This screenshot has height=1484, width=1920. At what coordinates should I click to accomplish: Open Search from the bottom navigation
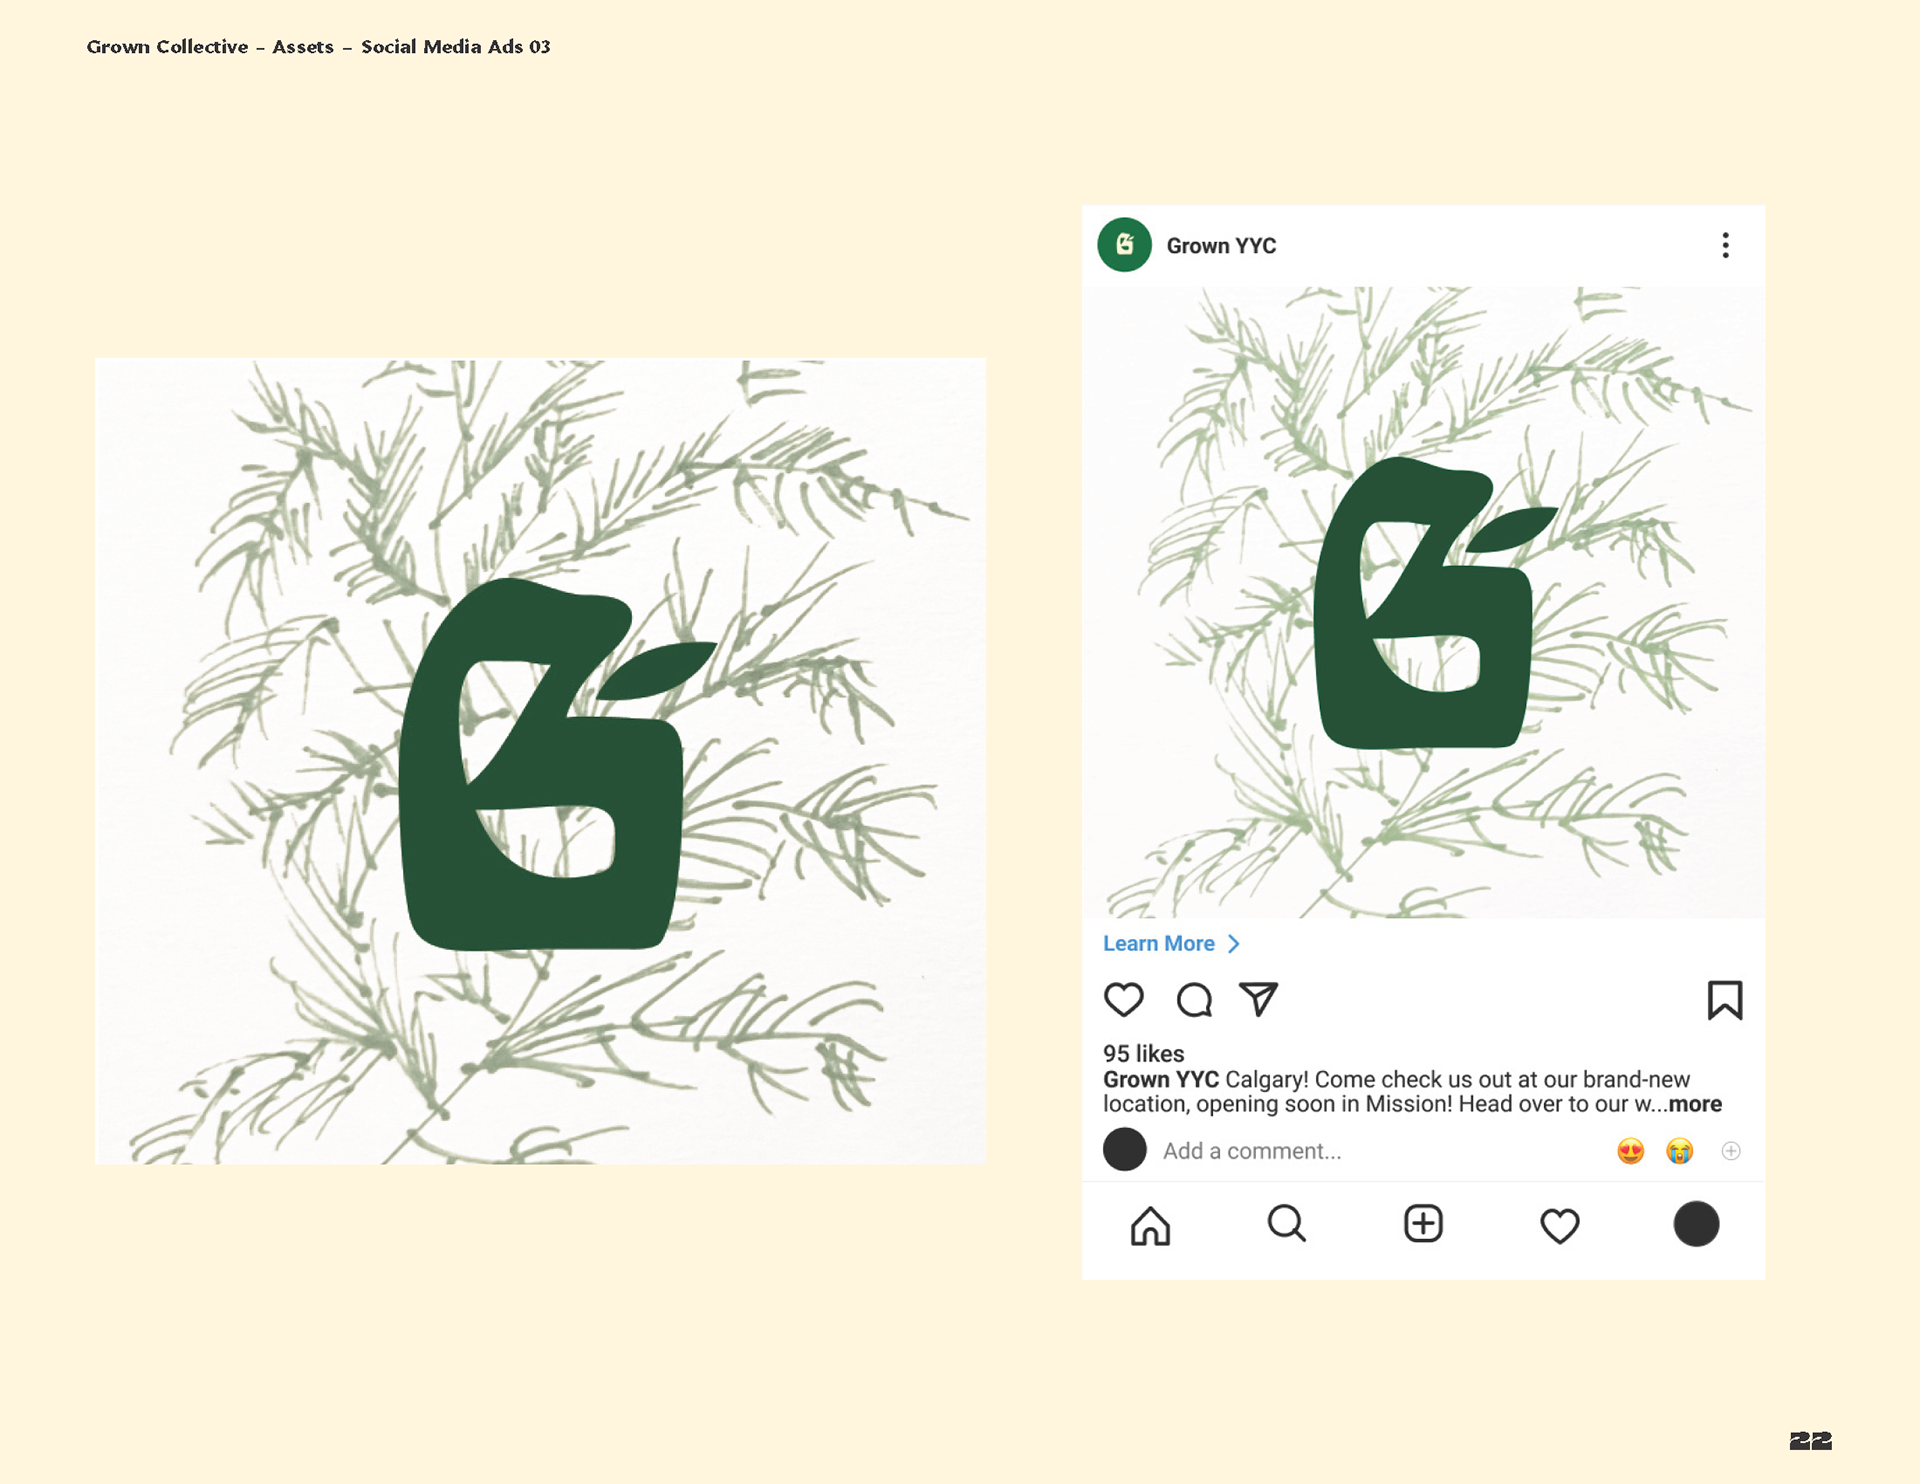point(1286,1223)
